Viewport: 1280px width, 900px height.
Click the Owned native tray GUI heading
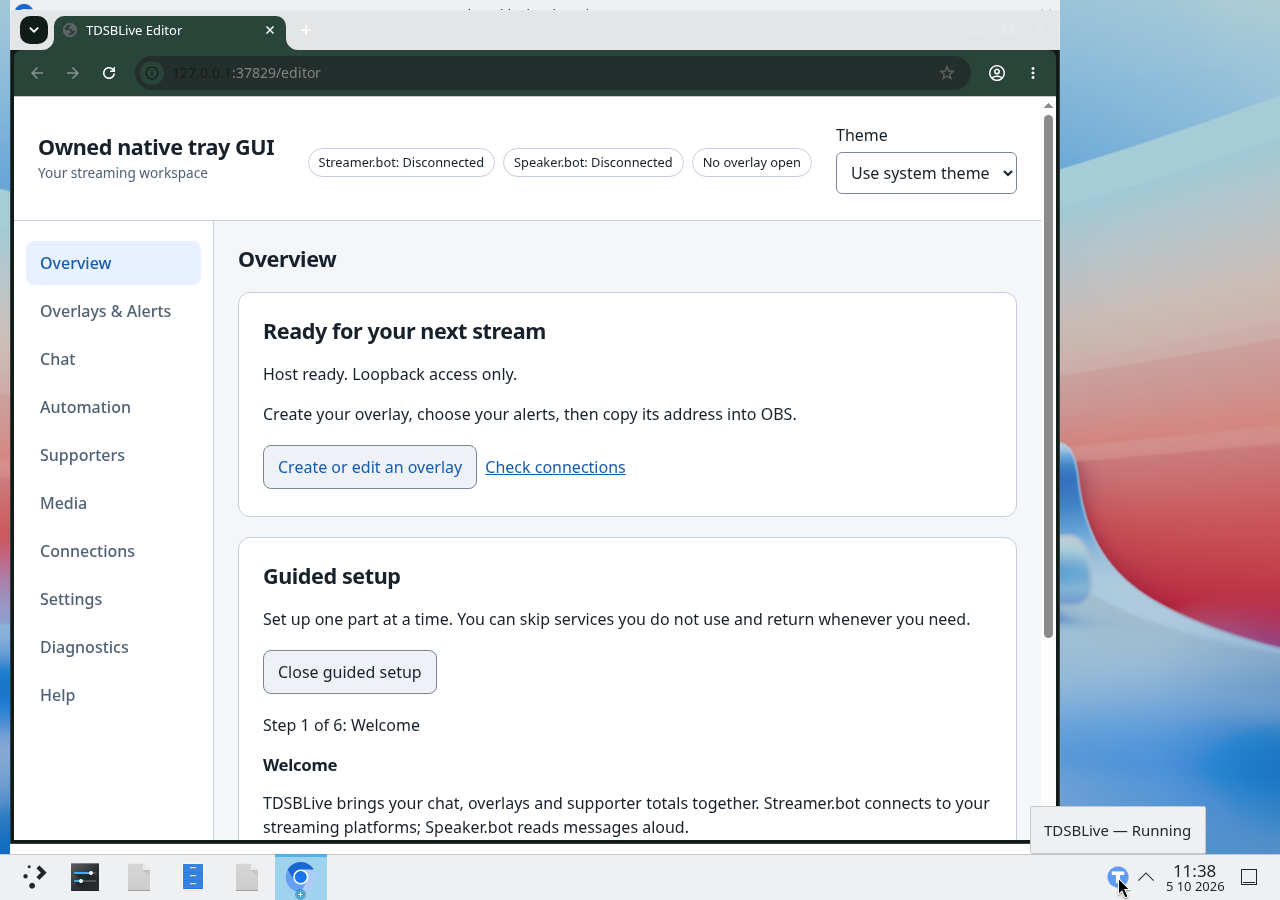coord(156,147)
